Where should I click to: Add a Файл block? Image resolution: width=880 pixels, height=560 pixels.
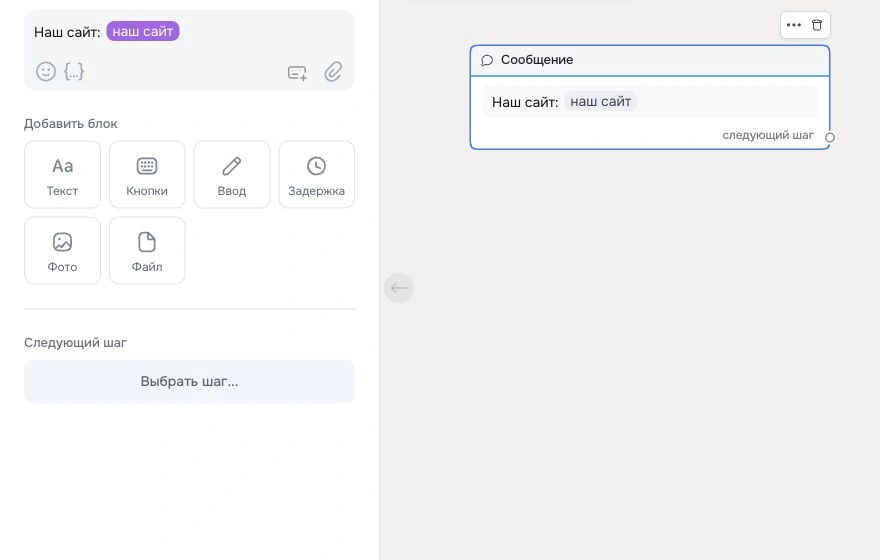(x=147, y=250)
